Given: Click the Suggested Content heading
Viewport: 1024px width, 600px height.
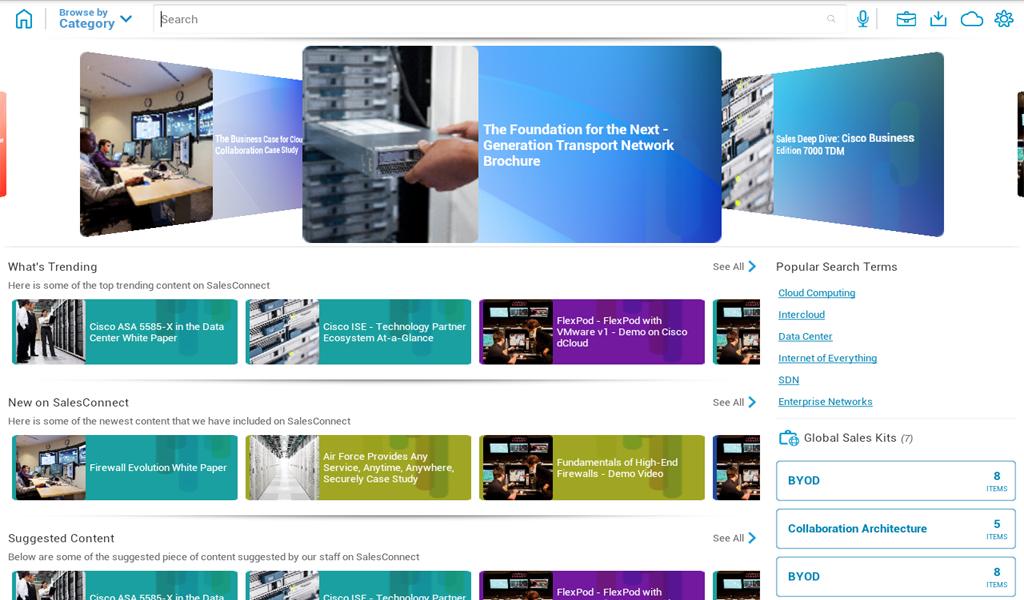Looking at the screenshot, I should 61,538.
